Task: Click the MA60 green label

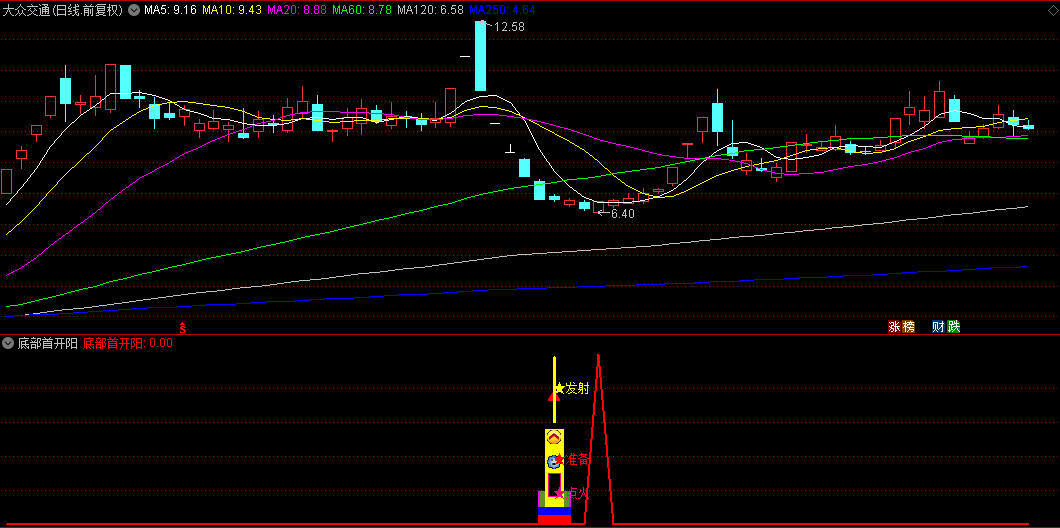Action: [x=361, y=10]
